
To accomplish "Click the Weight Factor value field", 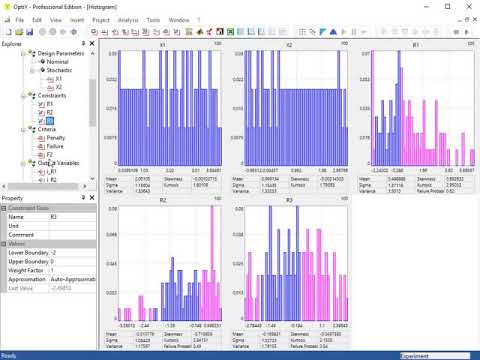I will click(x=73, y=270).
